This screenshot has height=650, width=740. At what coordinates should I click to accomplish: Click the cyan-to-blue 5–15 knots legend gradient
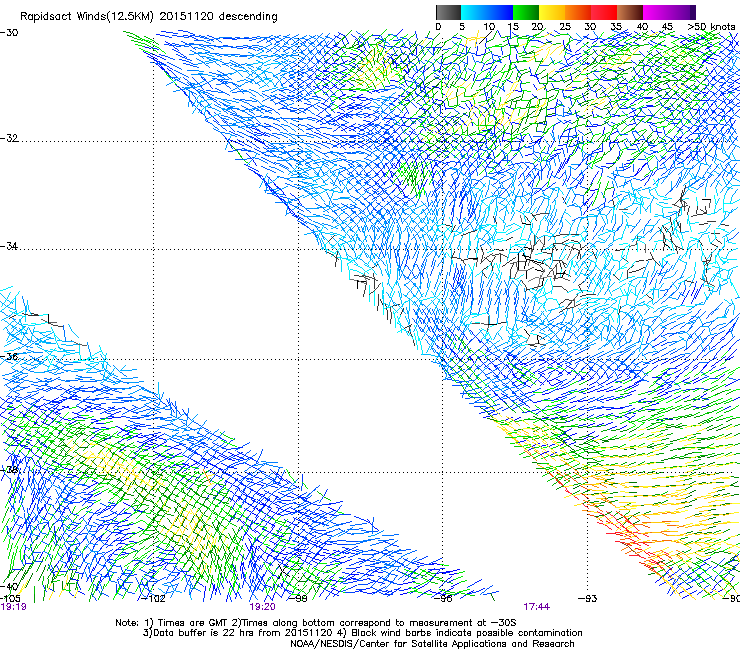pyautogui.click(x=487, y=12)
